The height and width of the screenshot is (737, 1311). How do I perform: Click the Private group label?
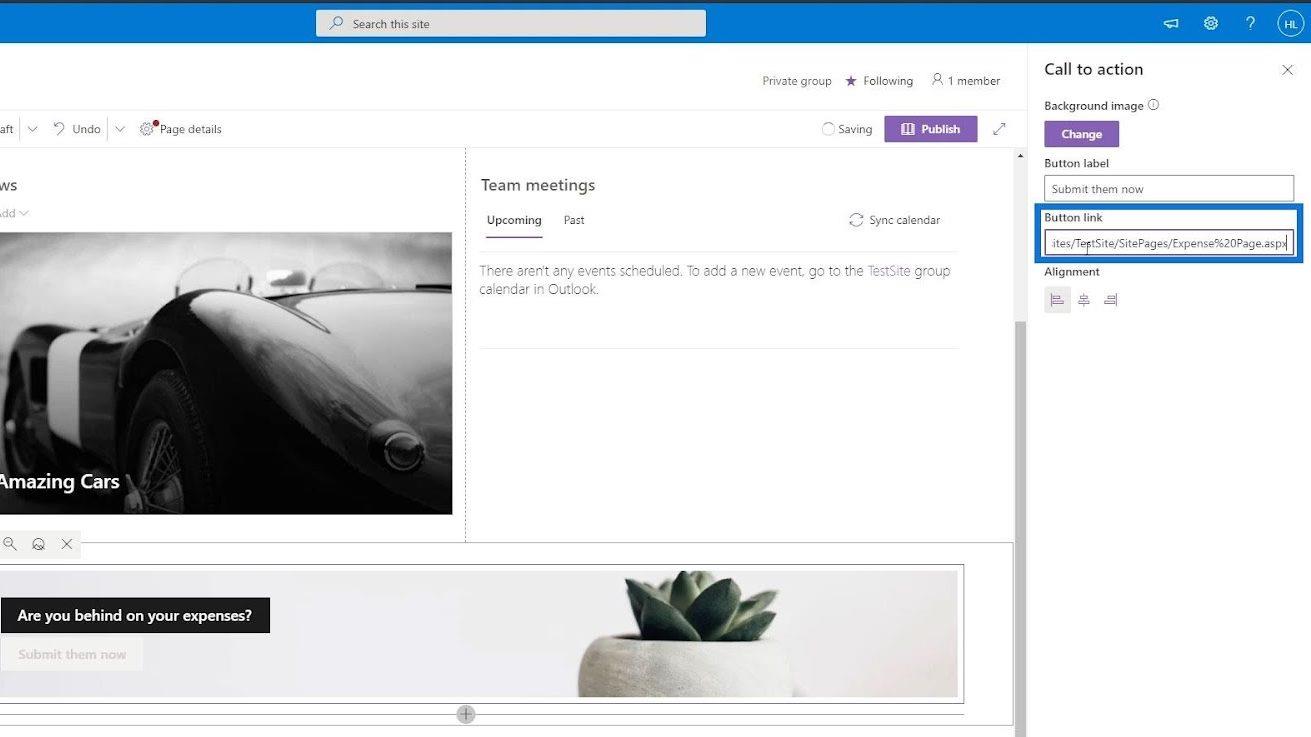[x=797, y=81]
